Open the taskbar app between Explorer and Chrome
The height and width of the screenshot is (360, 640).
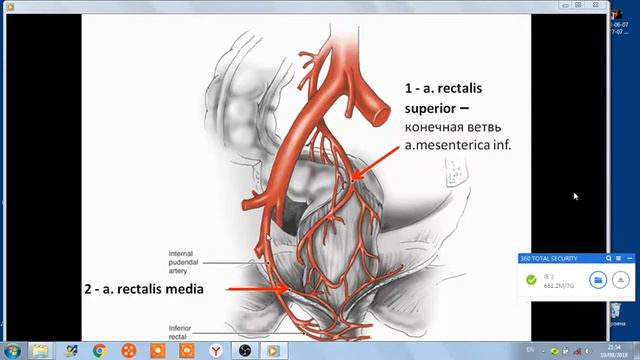coord(70,351)
